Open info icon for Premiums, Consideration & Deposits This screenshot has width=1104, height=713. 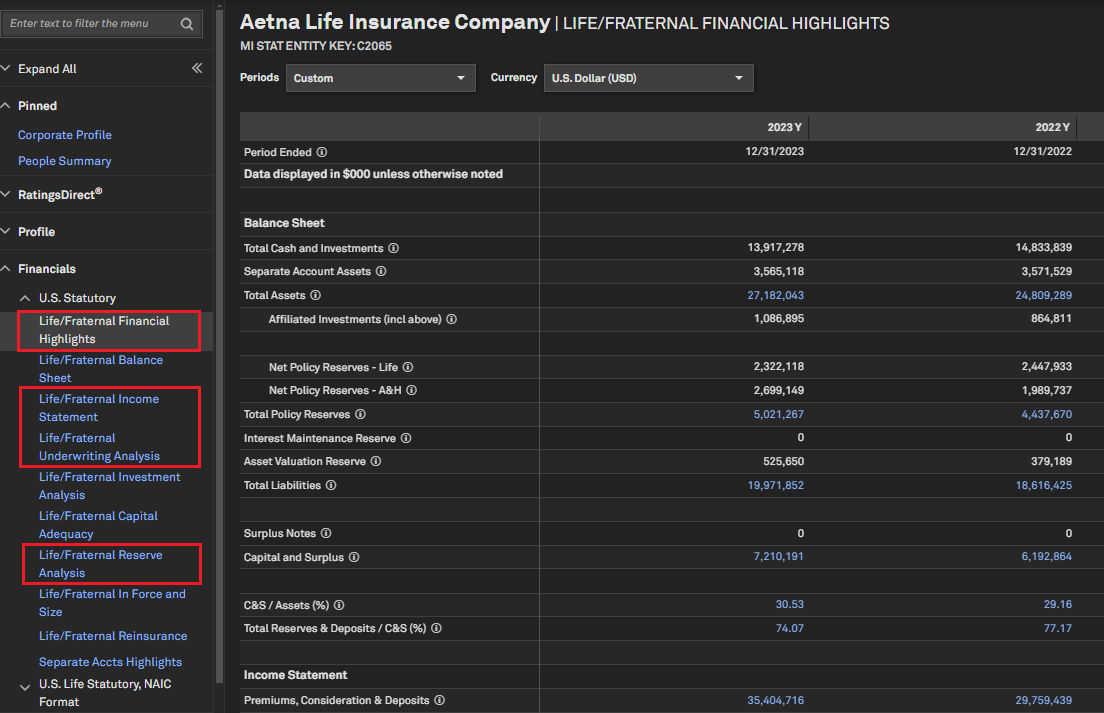tap(439, 700)
